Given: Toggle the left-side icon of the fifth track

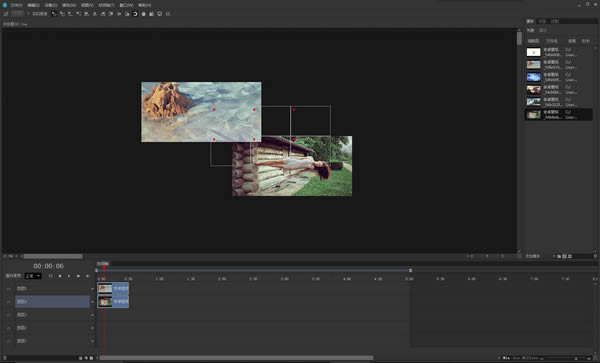Looking at the screenshot, I should pyautogui.click(x=8, y=341).
